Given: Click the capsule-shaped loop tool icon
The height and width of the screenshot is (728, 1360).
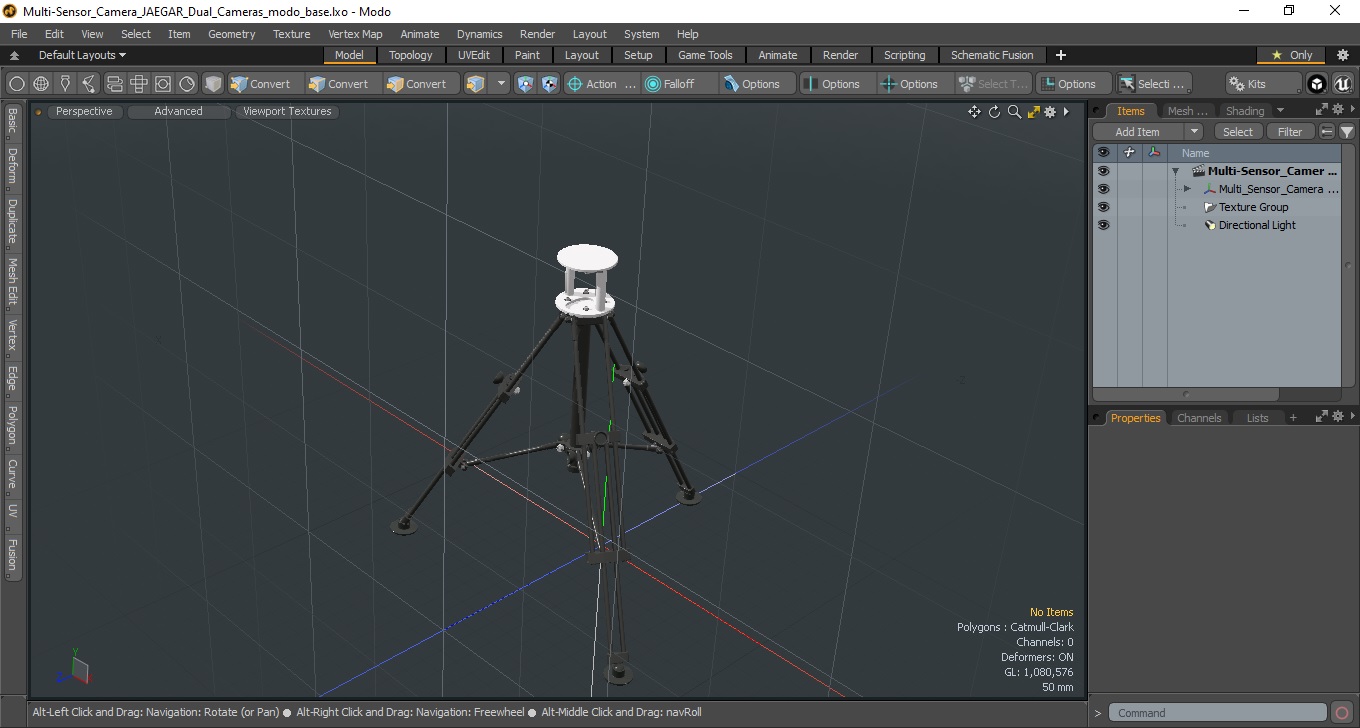Looking at the screenshot, I should (114, 84).
